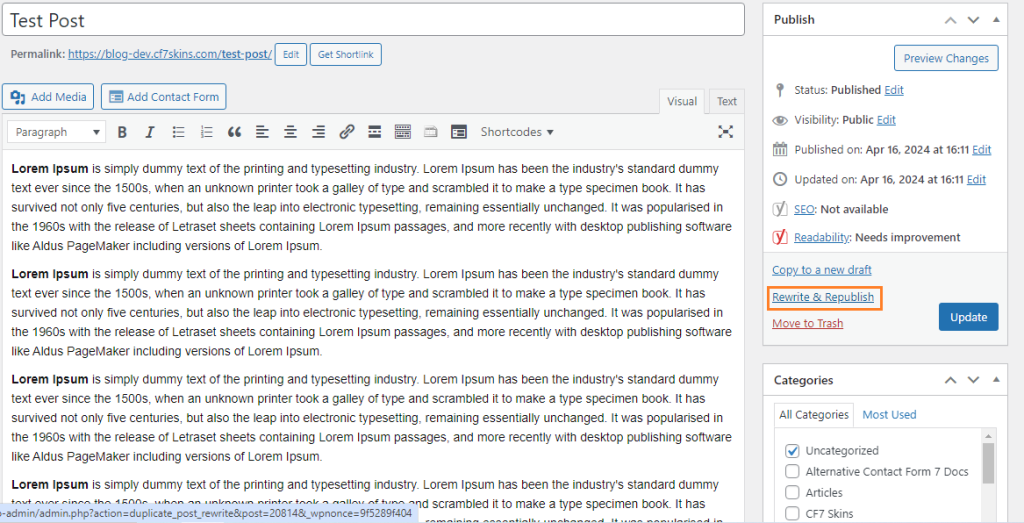
Task: Center align the text
Action: click(x=290, y=132)
